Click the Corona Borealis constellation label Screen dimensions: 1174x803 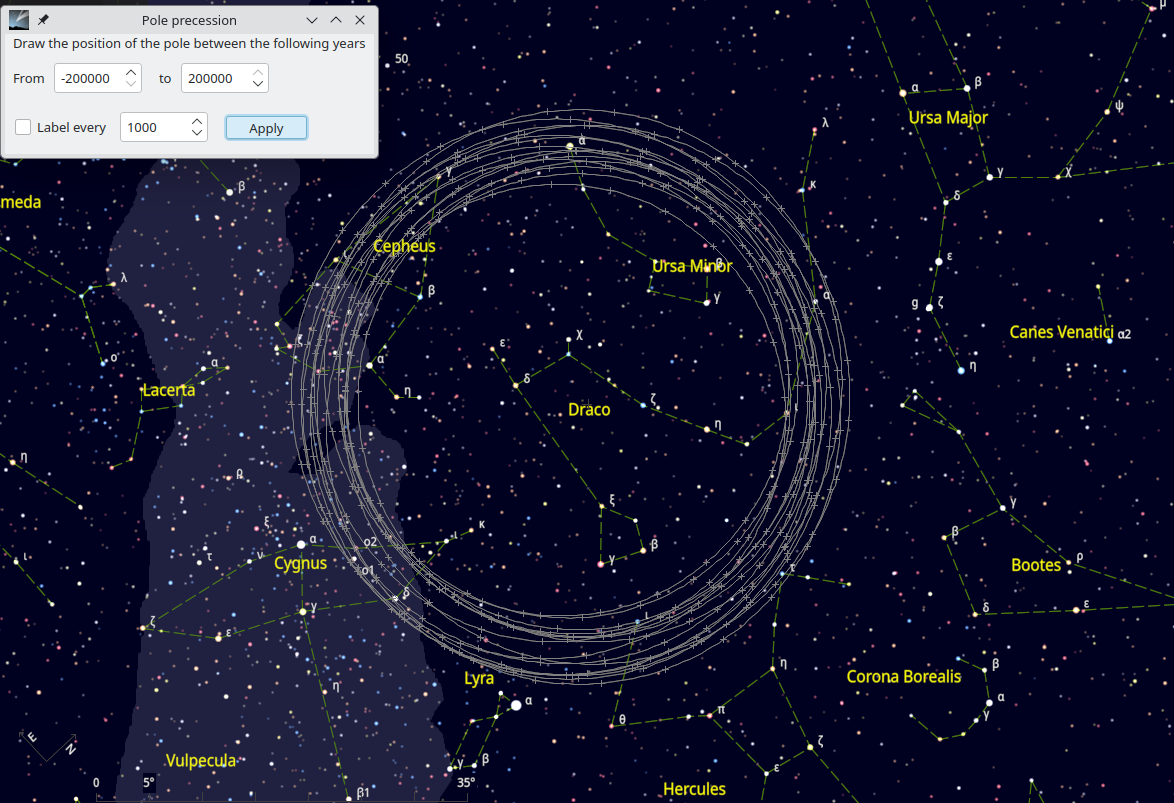pyautogui.click(x=903, y=677)
